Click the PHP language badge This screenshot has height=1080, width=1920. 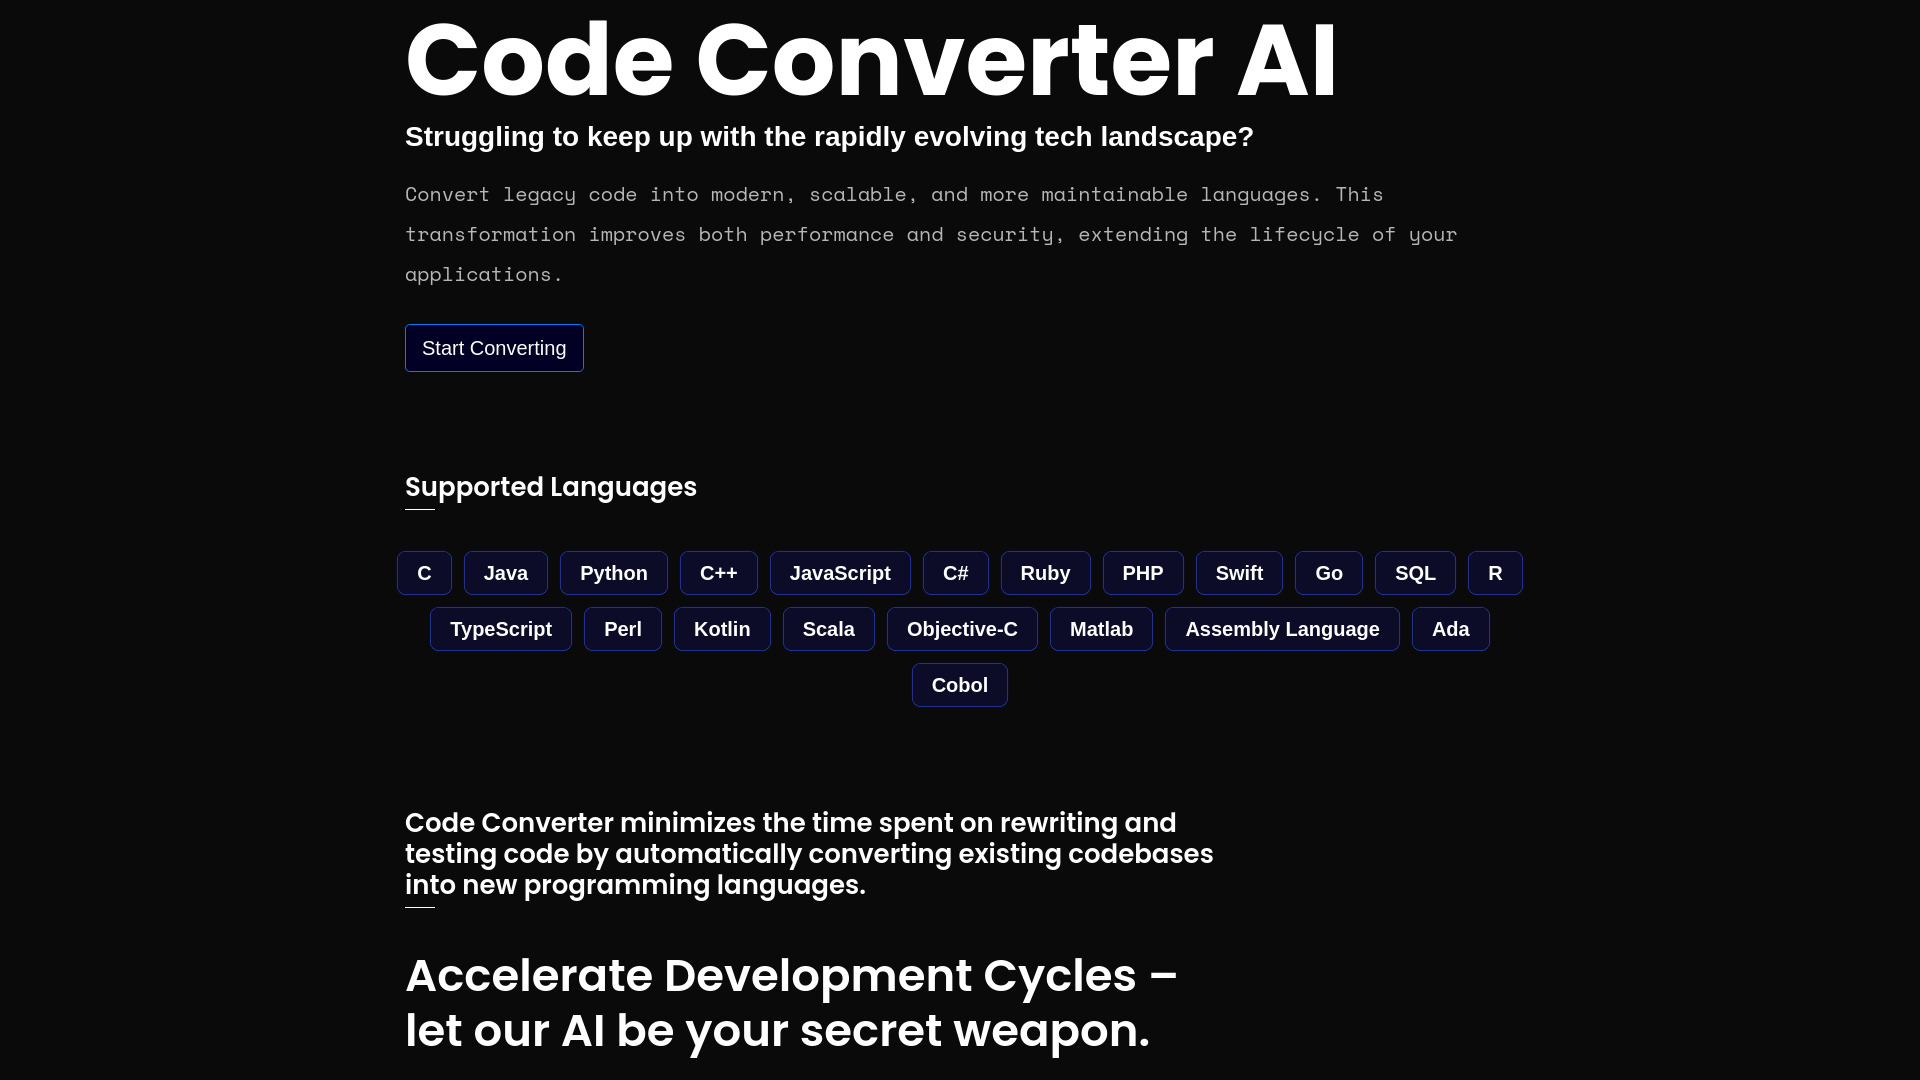click(x=1143, y=572)
